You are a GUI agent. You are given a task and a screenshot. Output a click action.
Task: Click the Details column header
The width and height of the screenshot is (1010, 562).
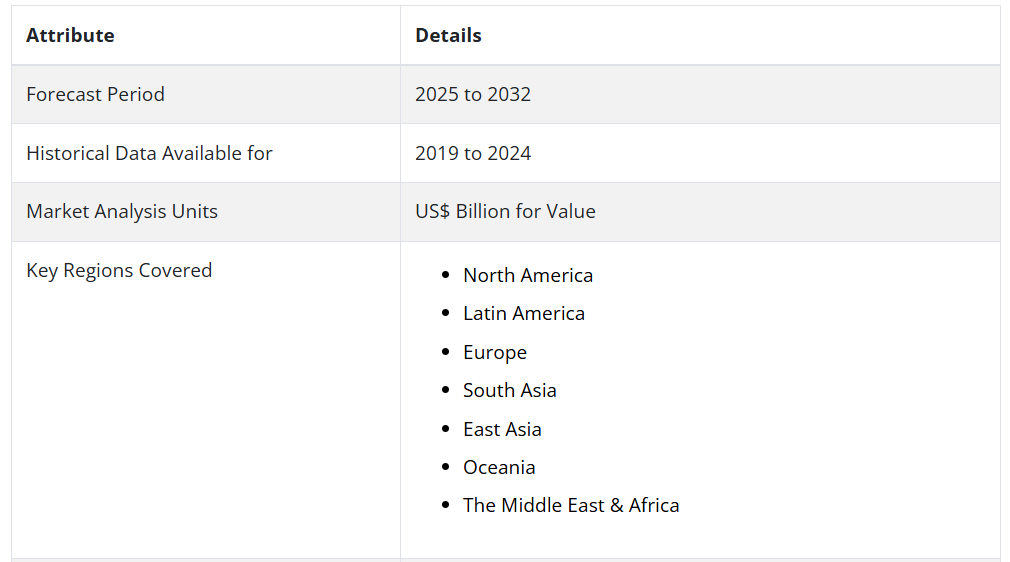point(448,36)
